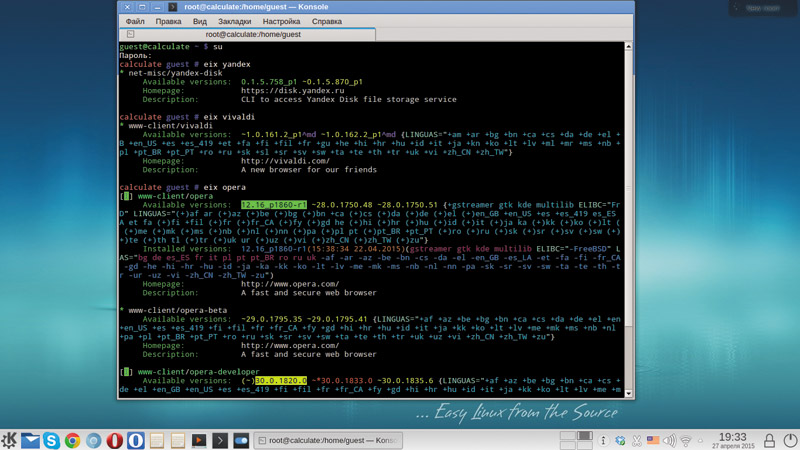Click the URL https://disk.yandex.ru
800x450 pixels.
[292, 91]
